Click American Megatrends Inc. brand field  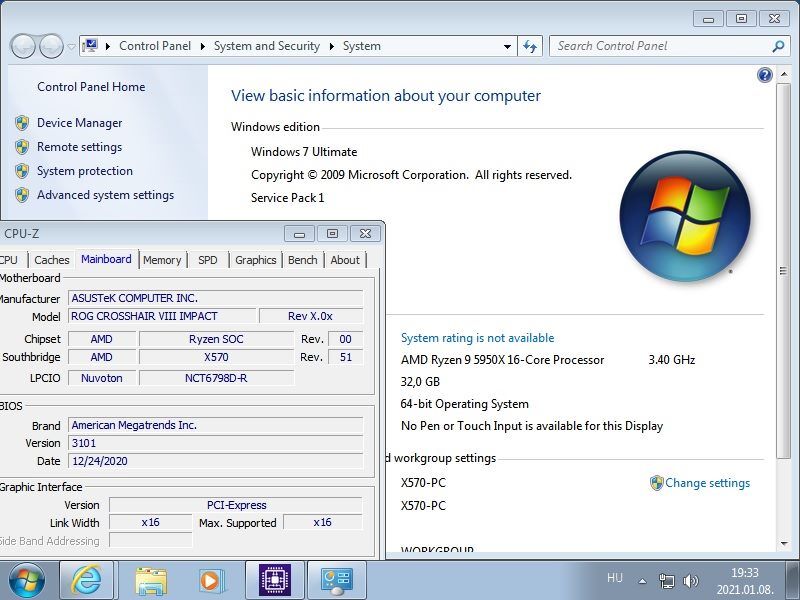coord(215,425)
